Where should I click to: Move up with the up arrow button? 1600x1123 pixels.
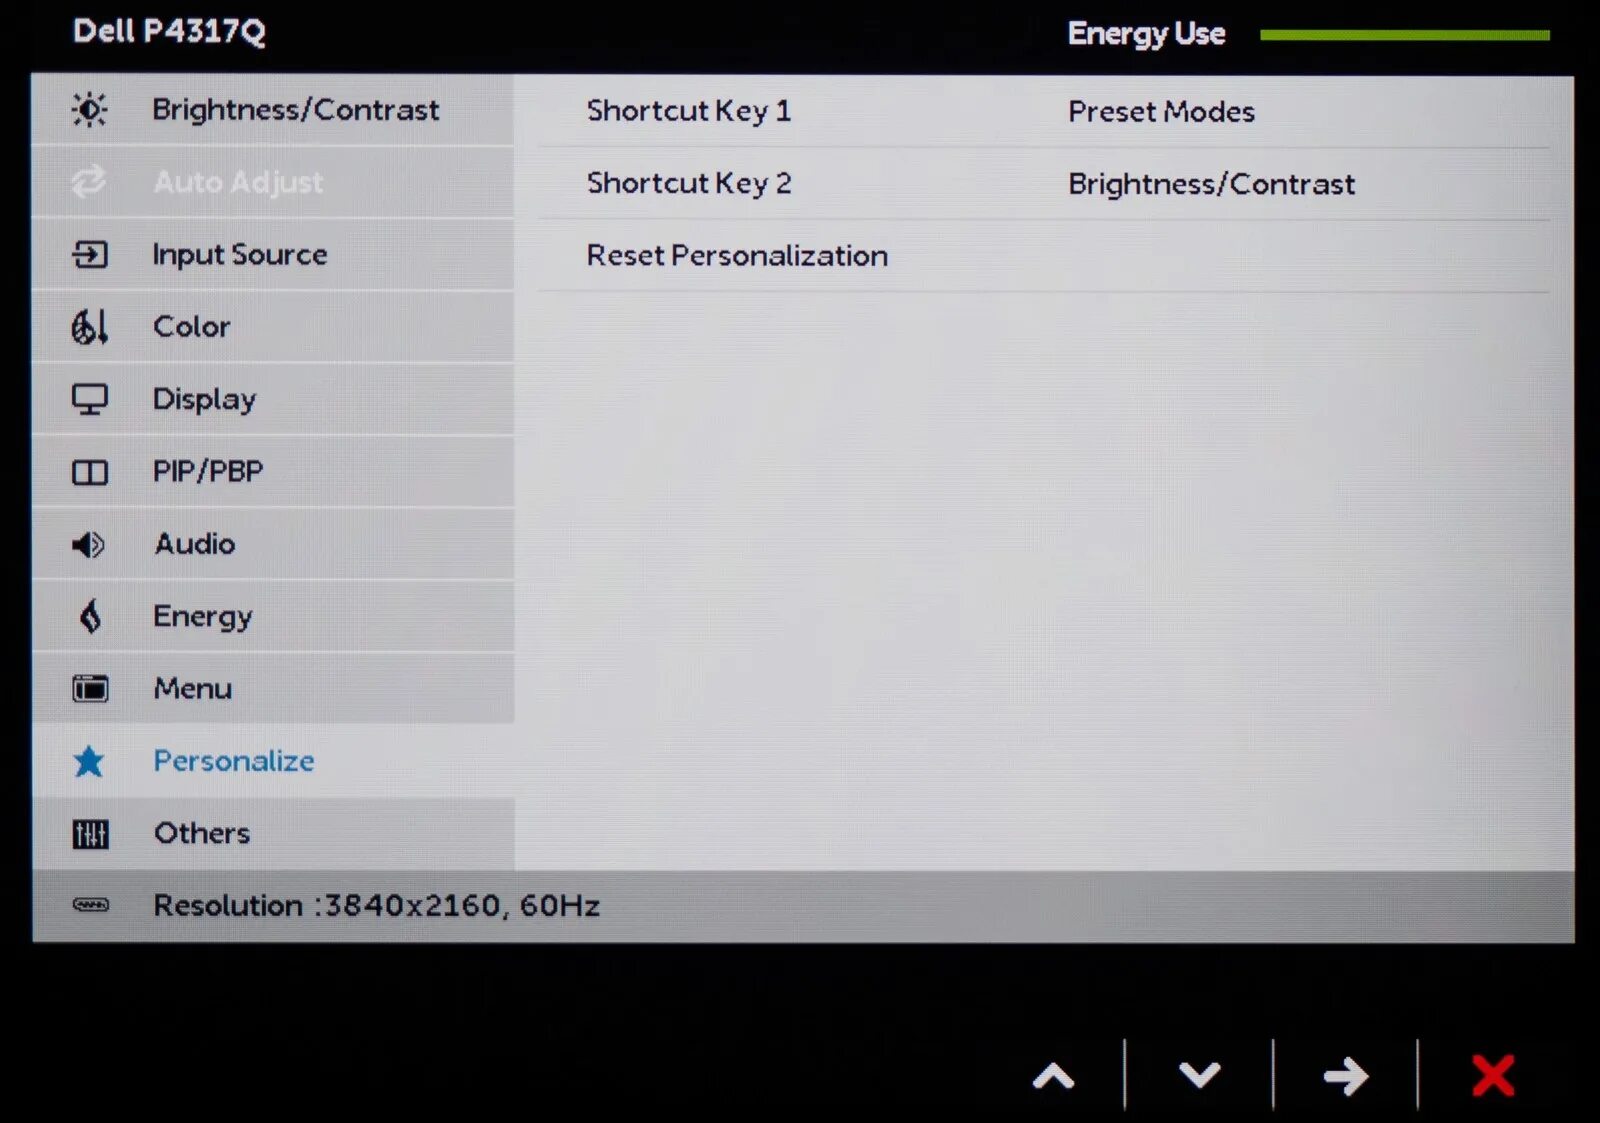tap(1053, 1076)
